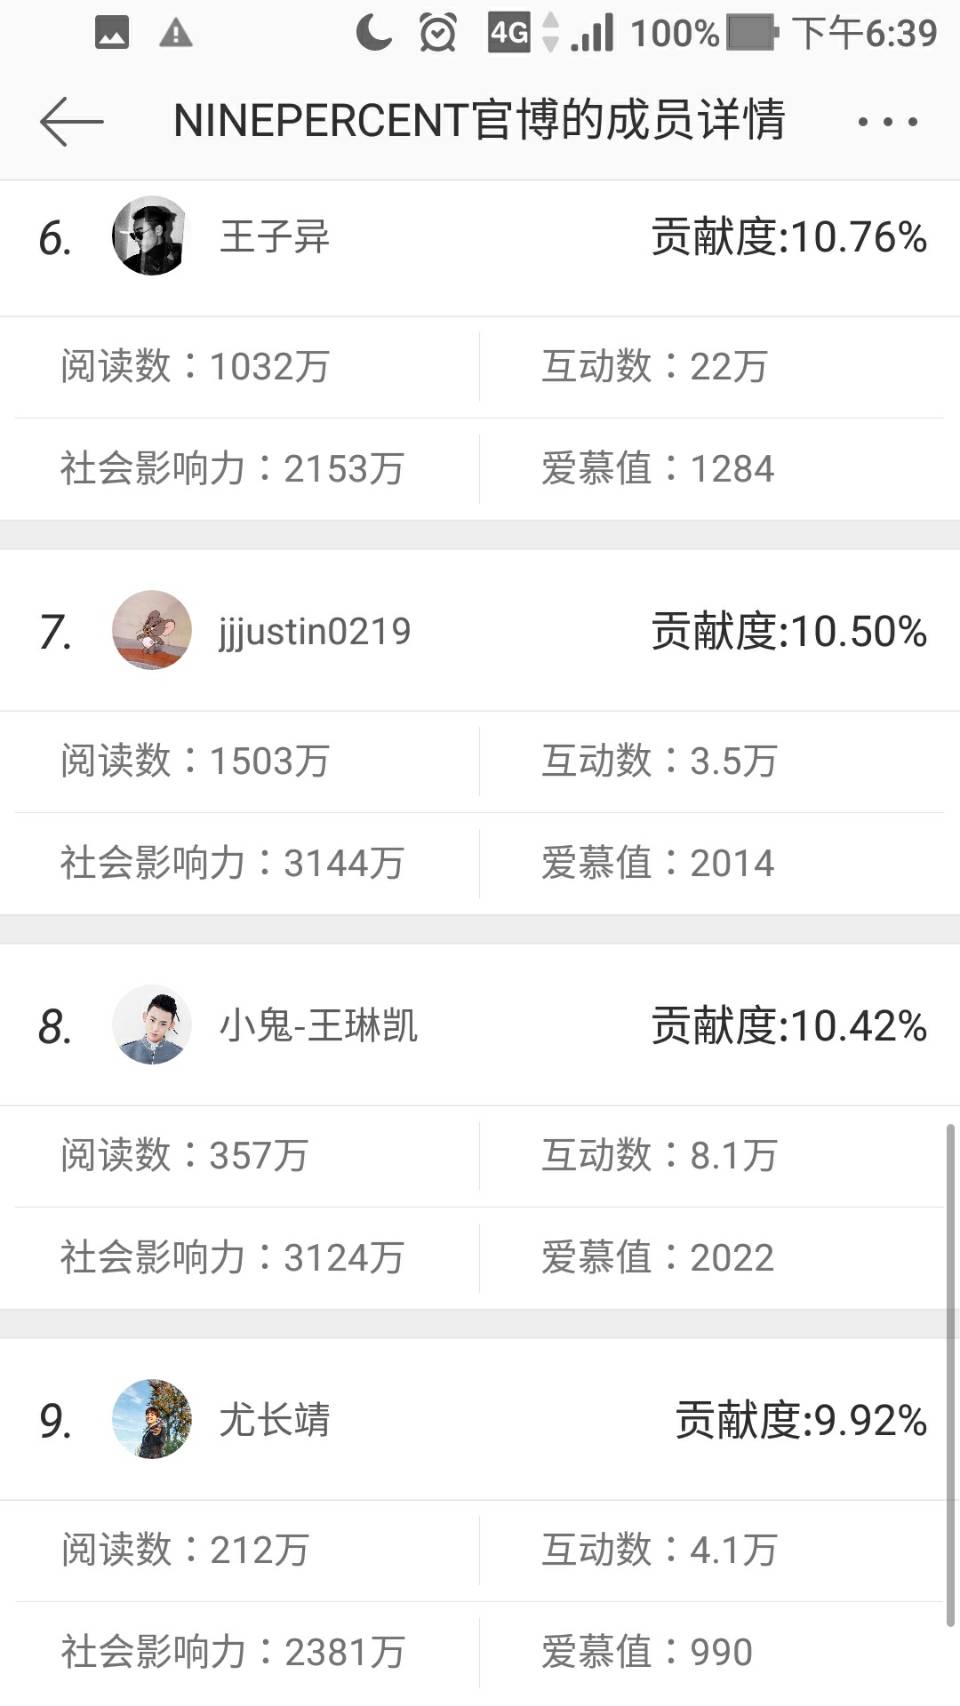Tap the username jjjustin0219
This screenshot has height=1706, width=960.
coord(314,631)
